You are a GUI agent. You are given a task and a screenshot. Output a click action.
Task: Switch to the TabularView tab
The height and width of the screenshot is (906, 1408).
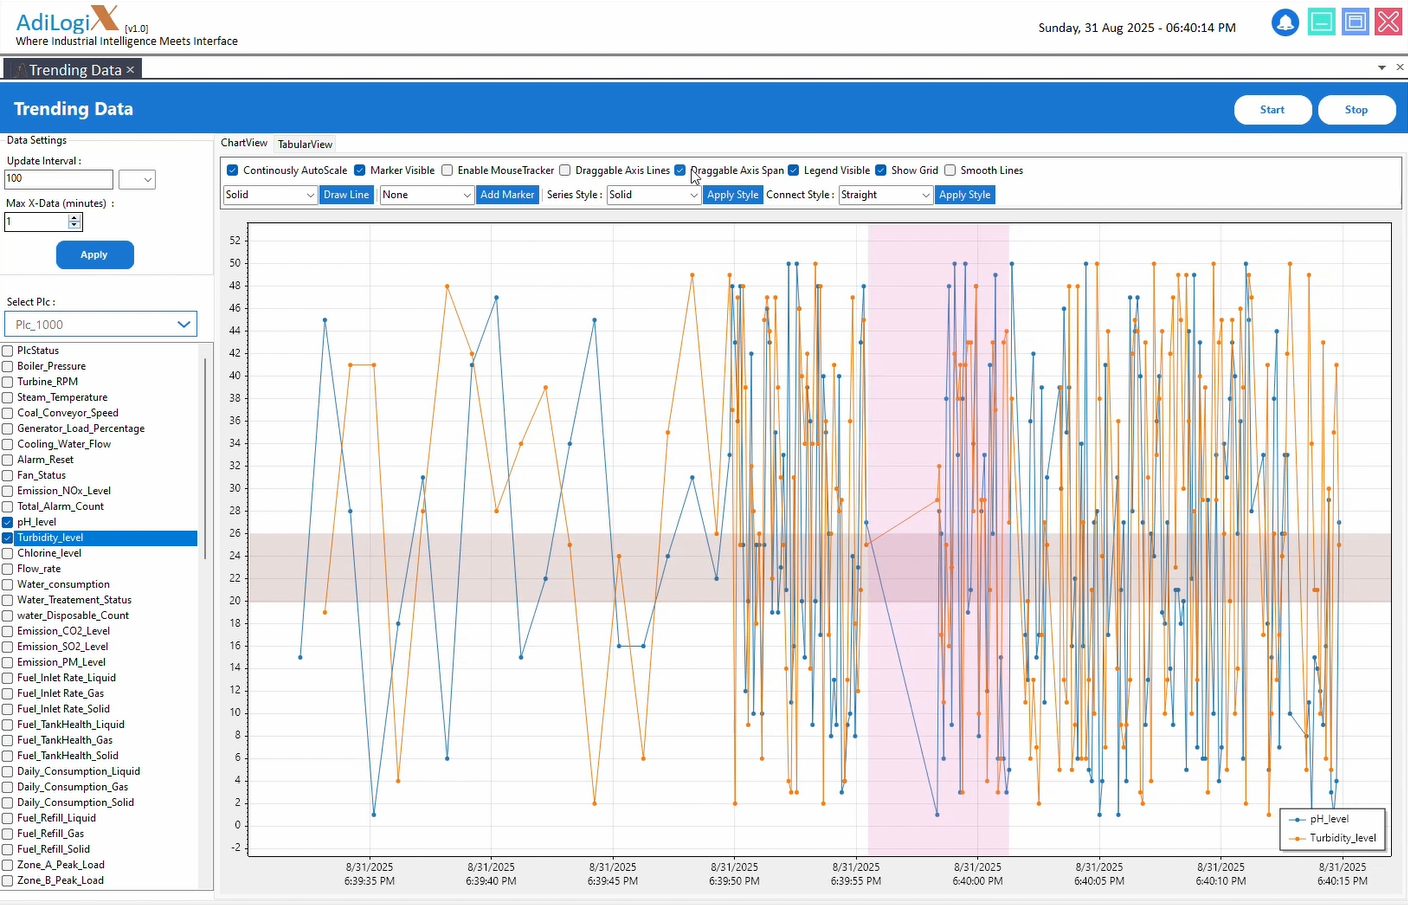pyautogui.click(x=305, y=145)
